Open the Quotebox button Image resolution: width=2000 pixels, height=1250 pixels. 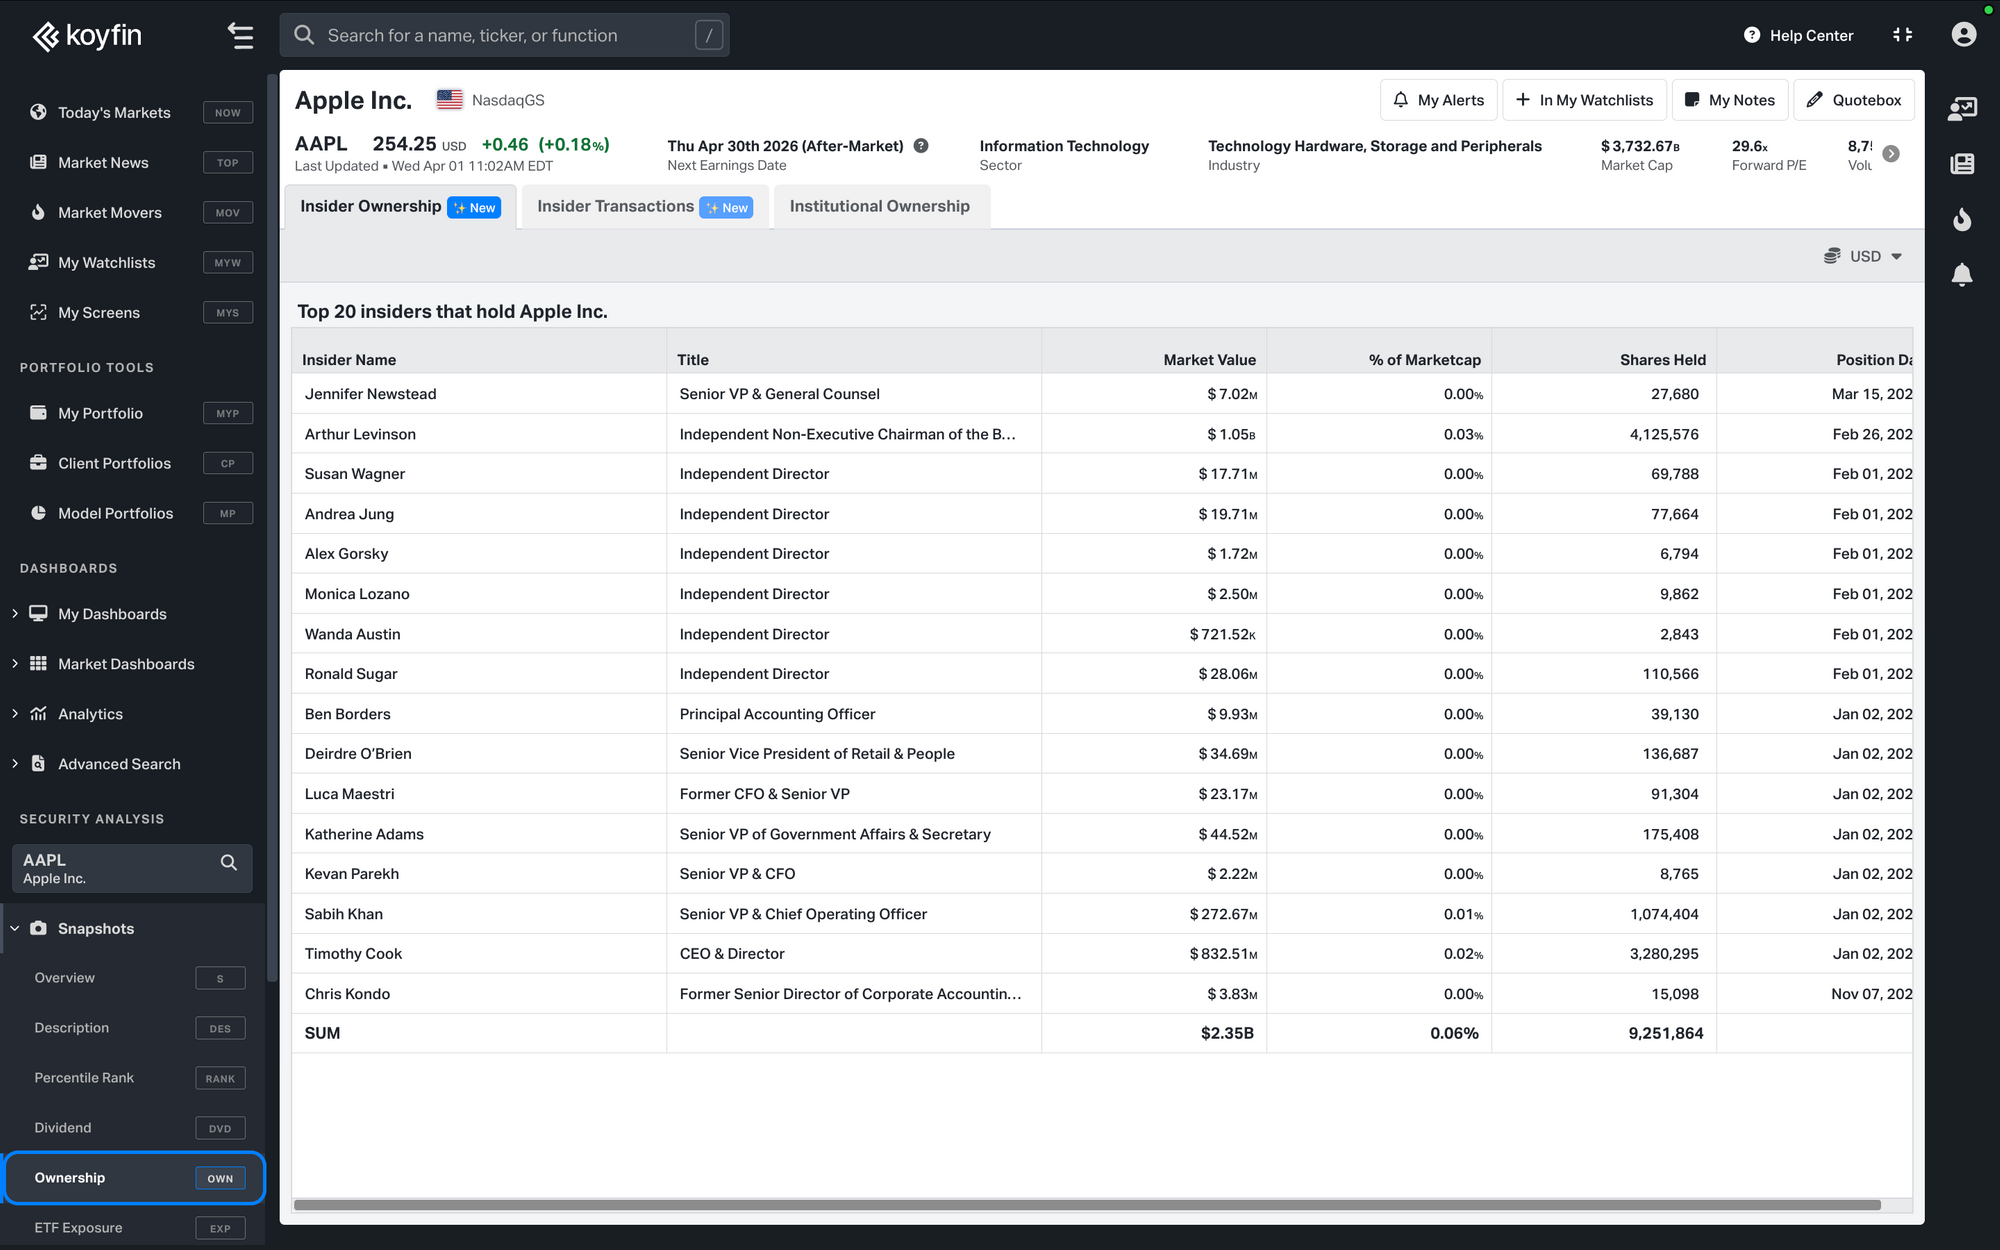(1853, 100)
